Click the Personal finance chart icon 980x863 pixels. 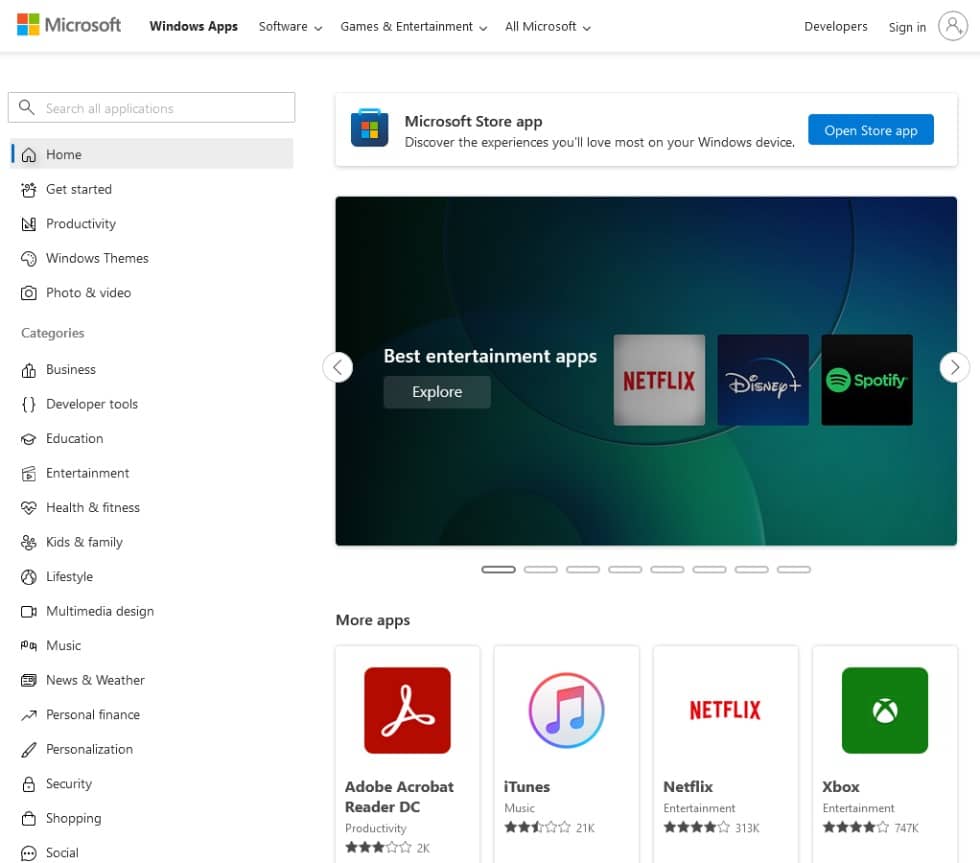[x=29, y=715]
